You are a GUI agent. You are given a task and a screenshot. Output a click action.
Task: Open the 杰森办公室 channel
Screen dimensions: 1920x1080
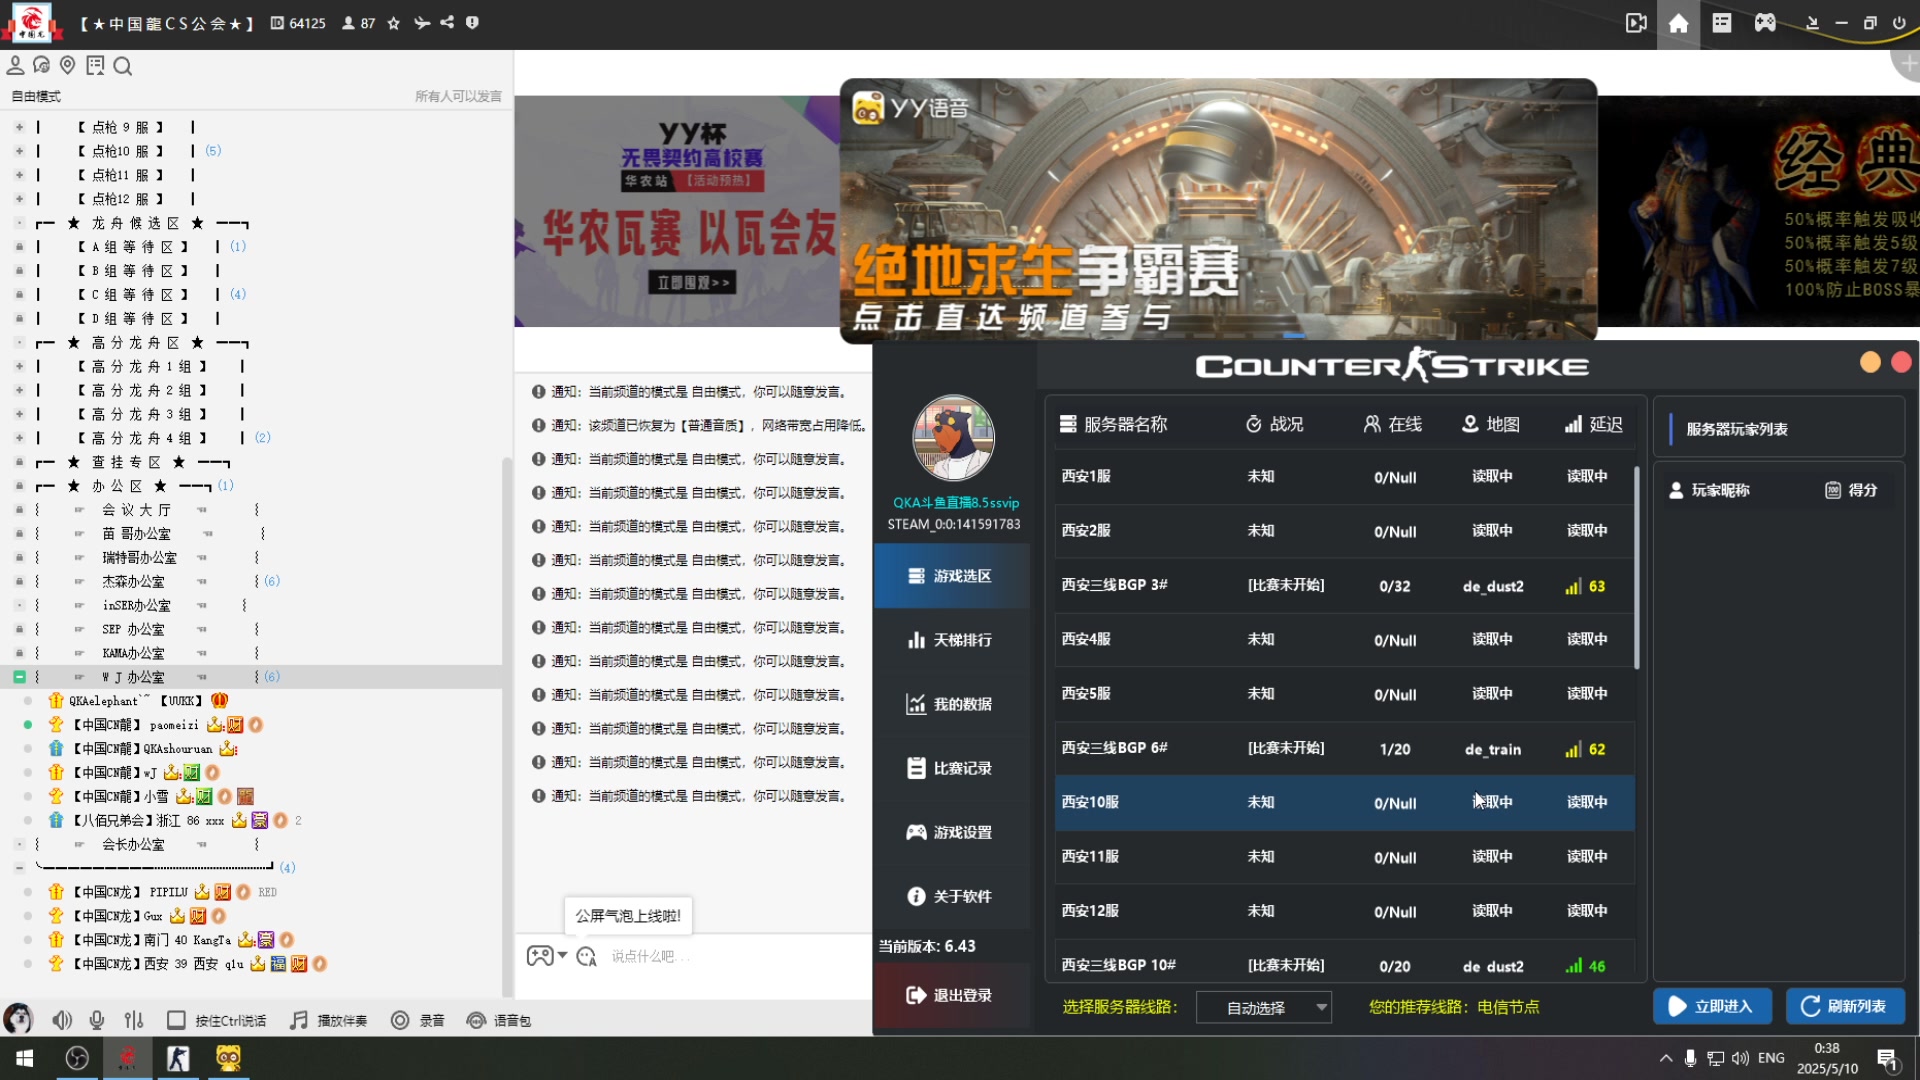click(x=133, y=582)
